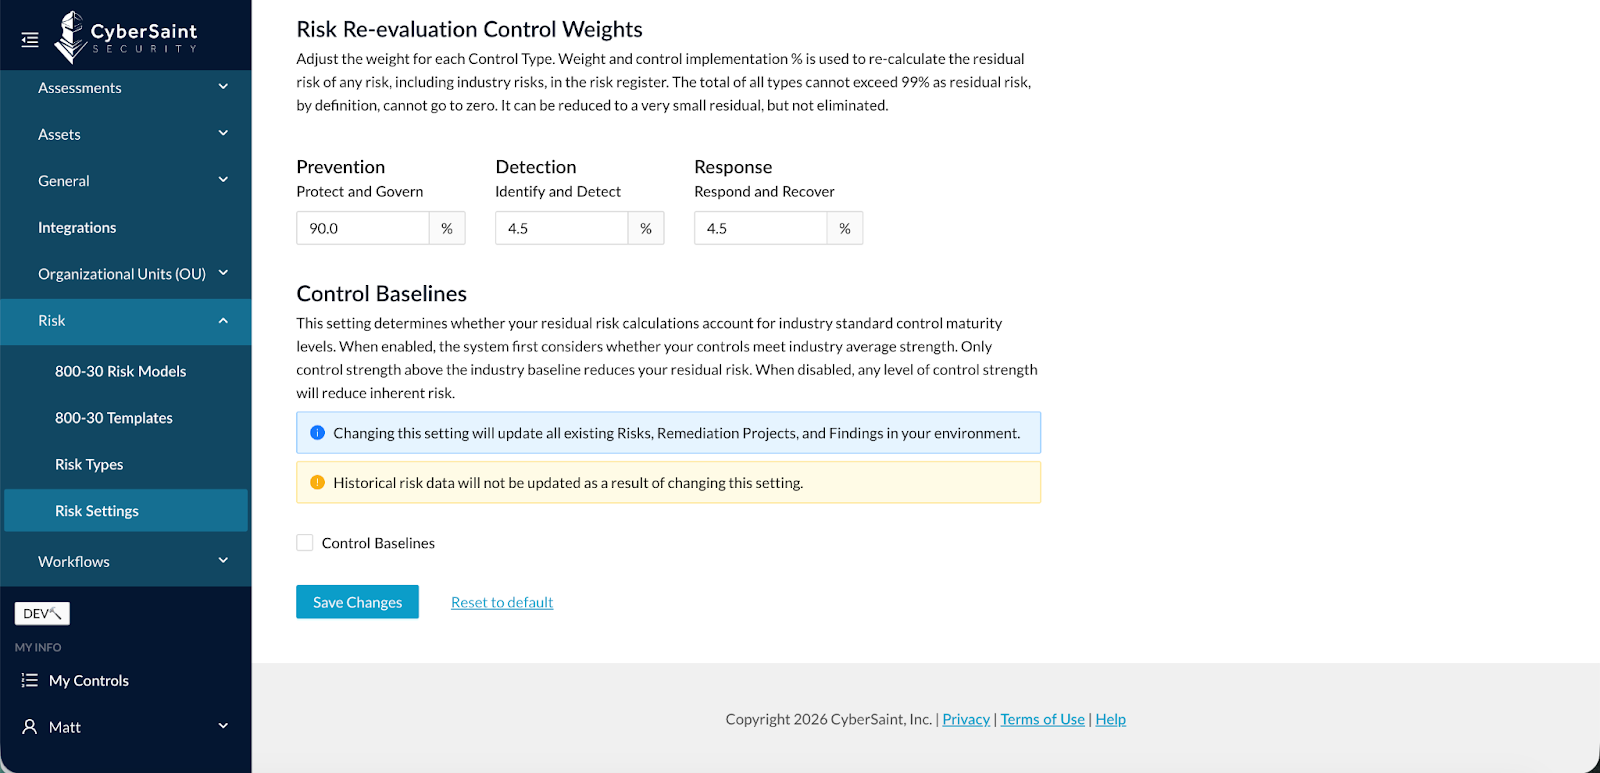Image resolution: width=1600 pixels, height=773 pixels.
Task: Enable the Control Baselines checkbox
Action: [305, 543]
